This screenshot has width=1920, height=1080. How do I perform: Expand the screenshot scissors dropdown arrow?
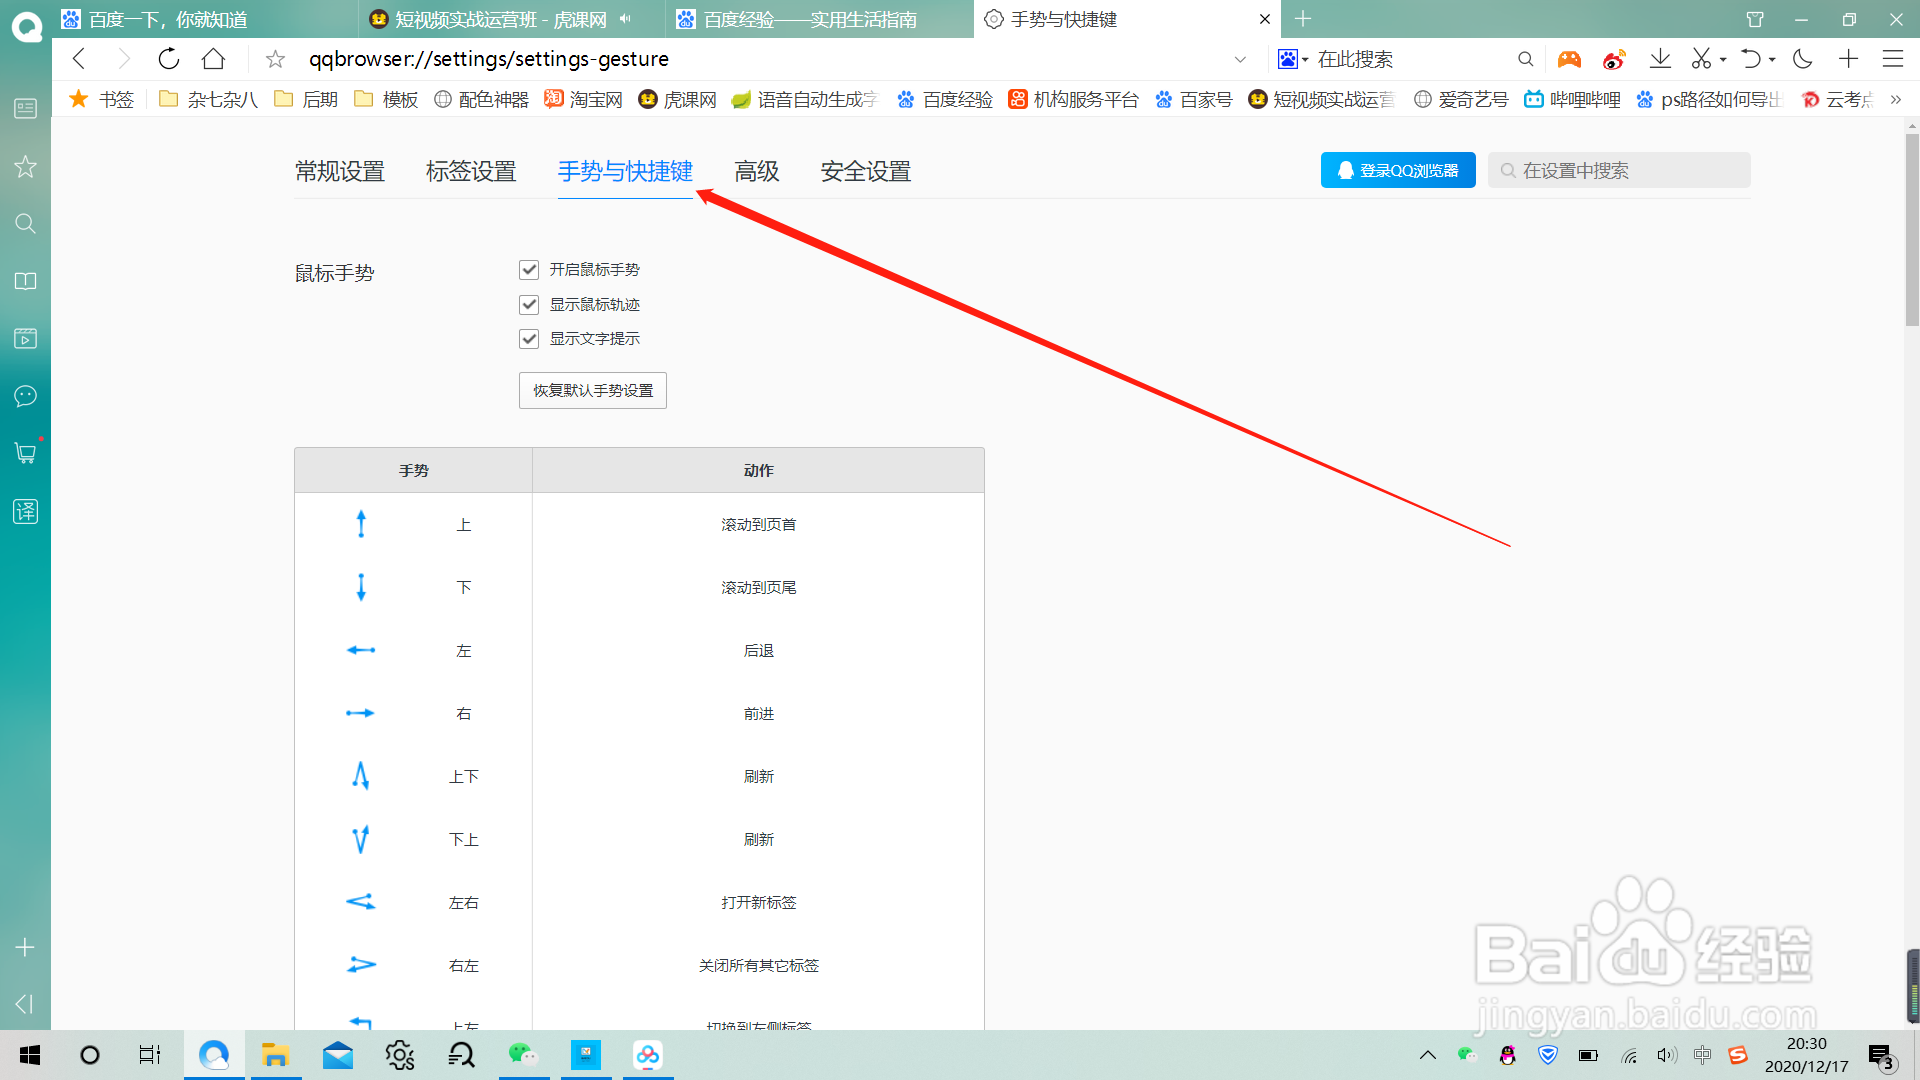1723,59
